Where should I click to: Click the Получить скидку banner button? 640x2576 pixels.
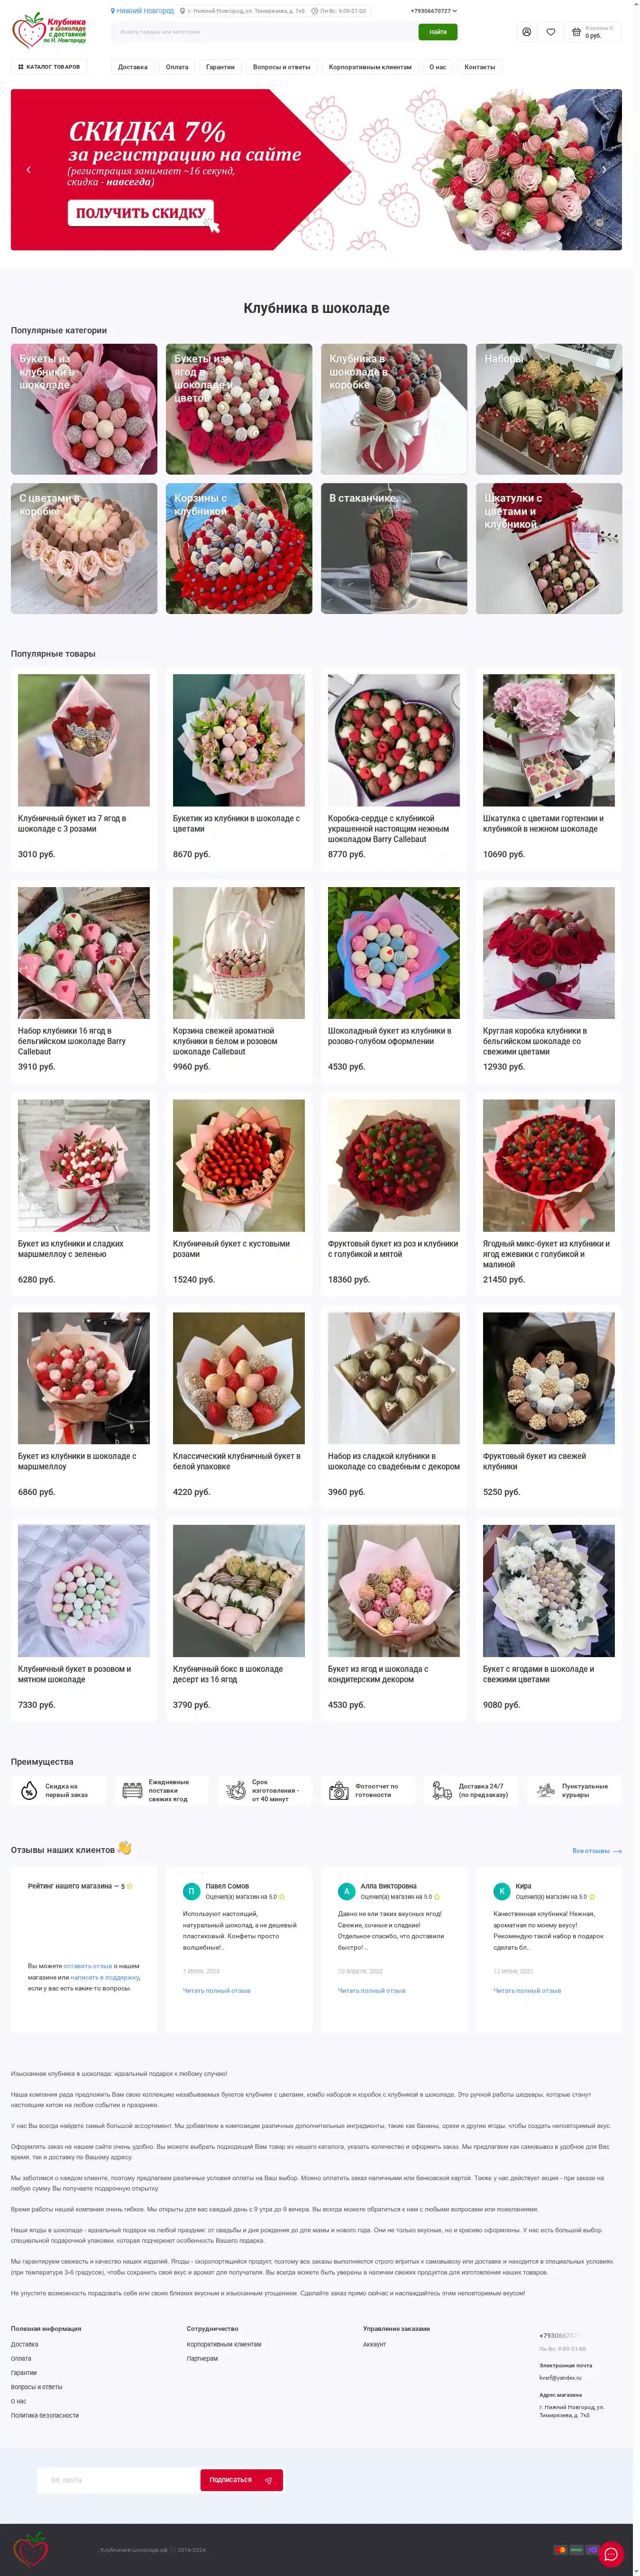tap(140, 213)
